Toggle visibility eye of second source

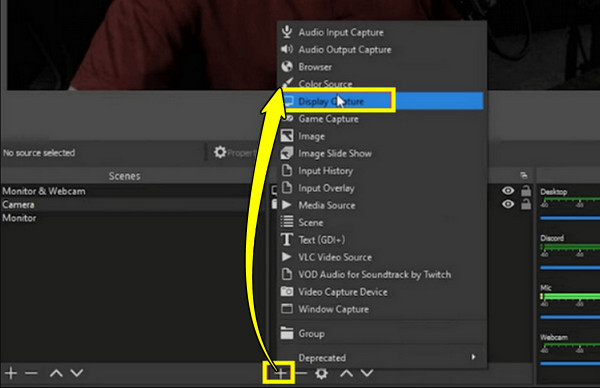click(508, 204)
